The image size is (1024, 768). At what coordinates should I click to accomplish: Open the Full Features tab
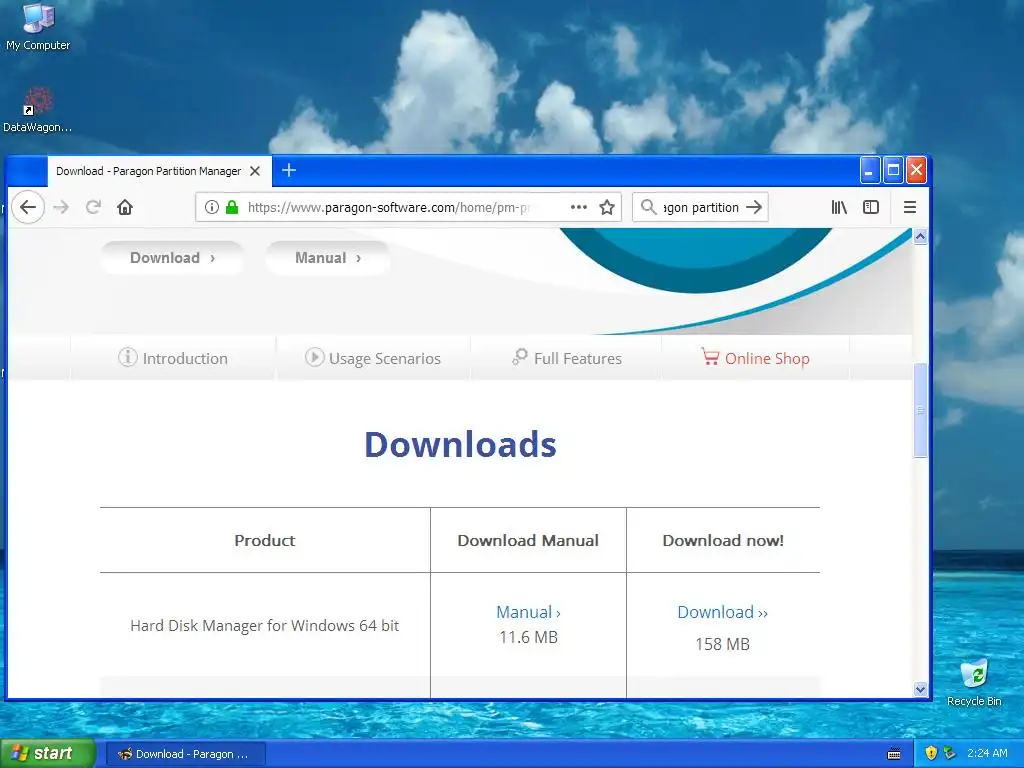tap(566, 358)
